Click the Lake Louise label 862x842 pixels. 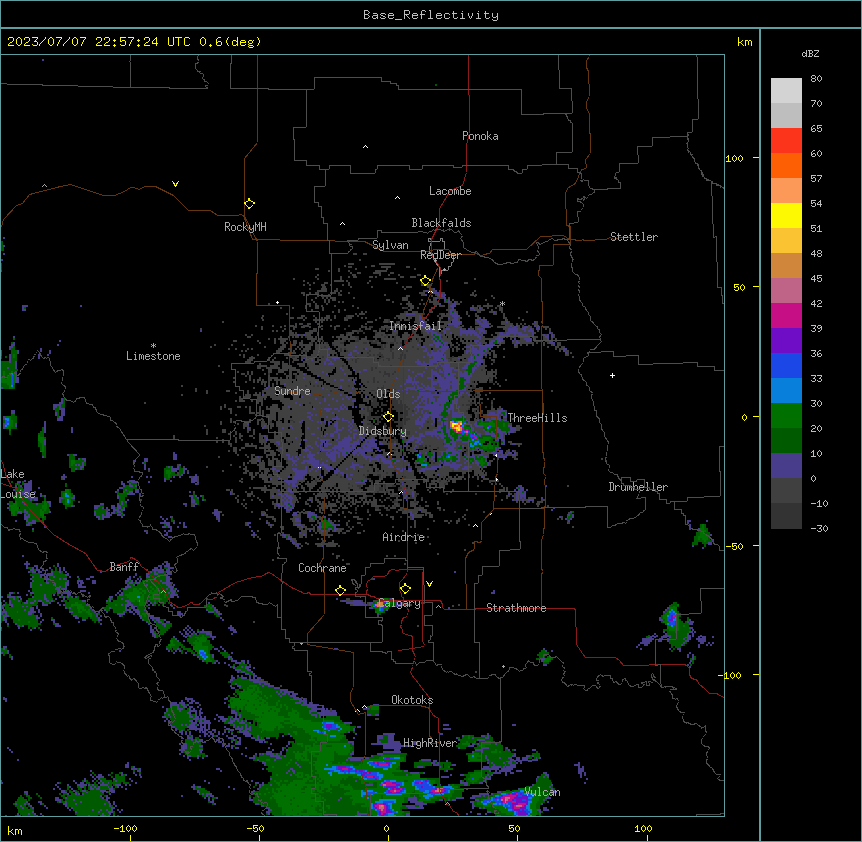(18, 484)
